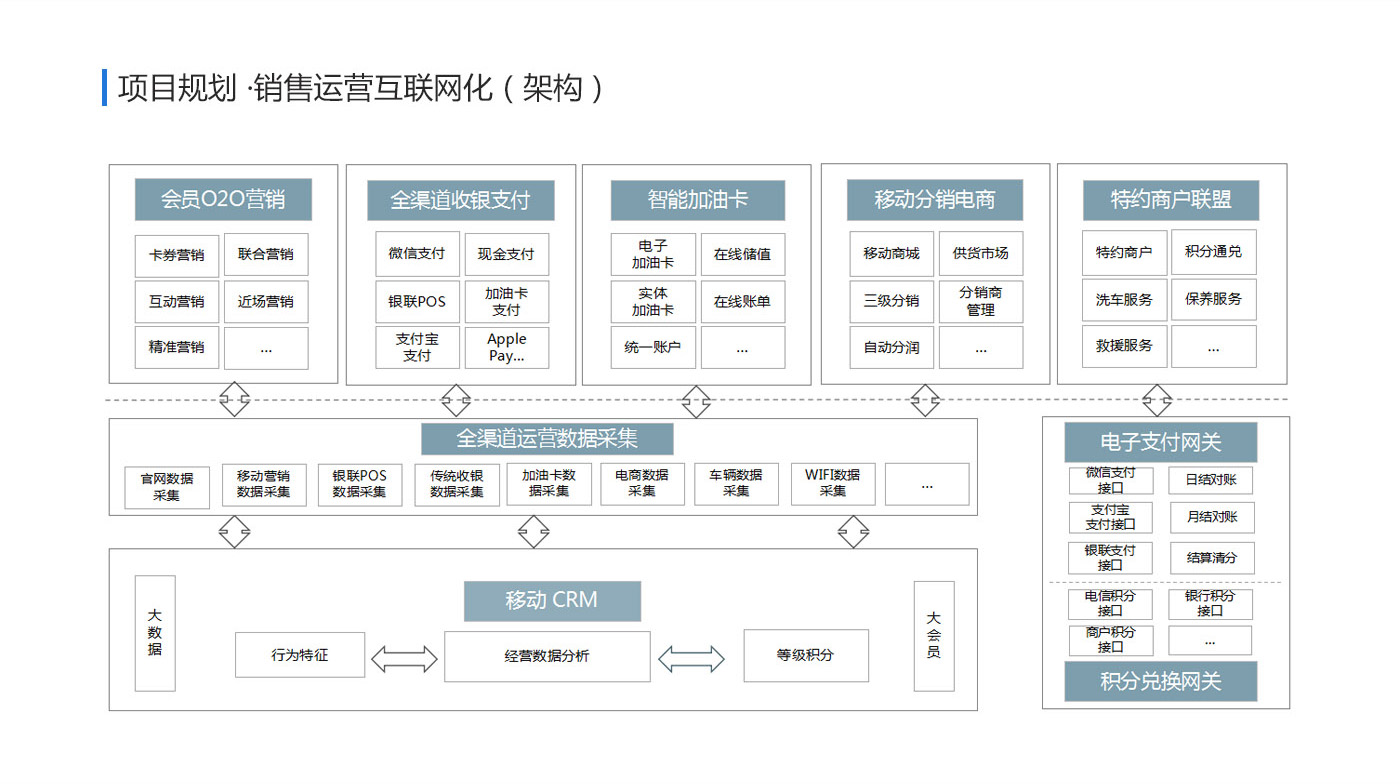Image resolution: width=1400 pixels, height=784 pixels.
Task: Select the 移动分销电商 header block
Action: tap(935, 199)
